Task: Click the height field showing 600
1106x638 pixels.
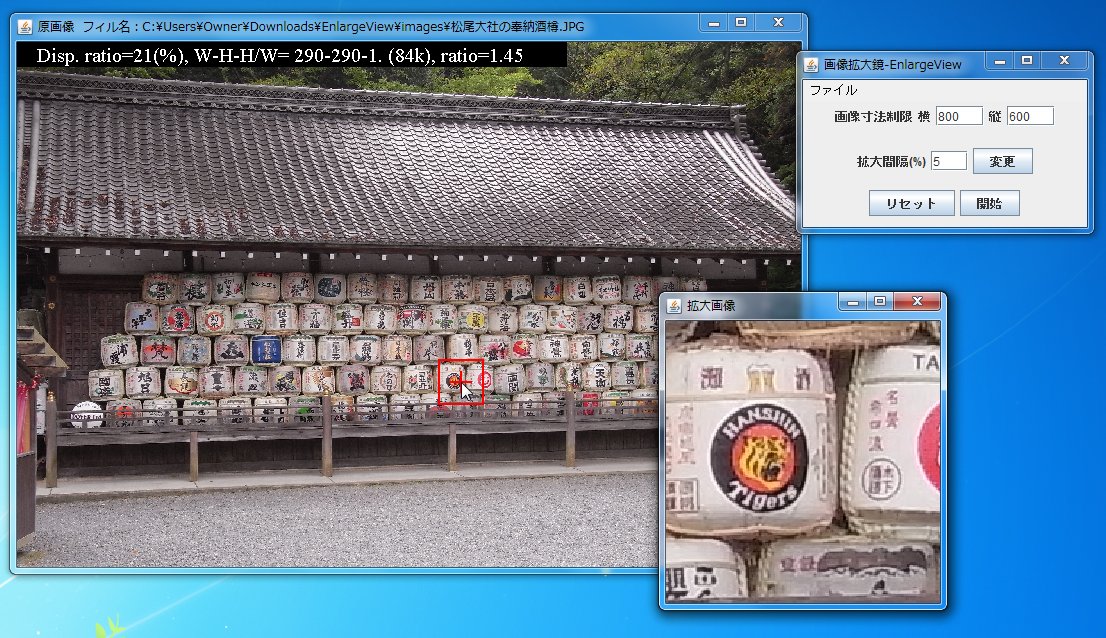Action: click(x=1030, y=115)
